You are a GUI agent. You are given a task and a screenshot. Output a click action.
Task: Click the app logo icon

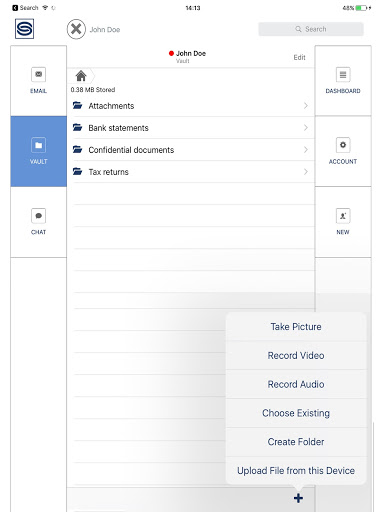(x=24, y=29)
